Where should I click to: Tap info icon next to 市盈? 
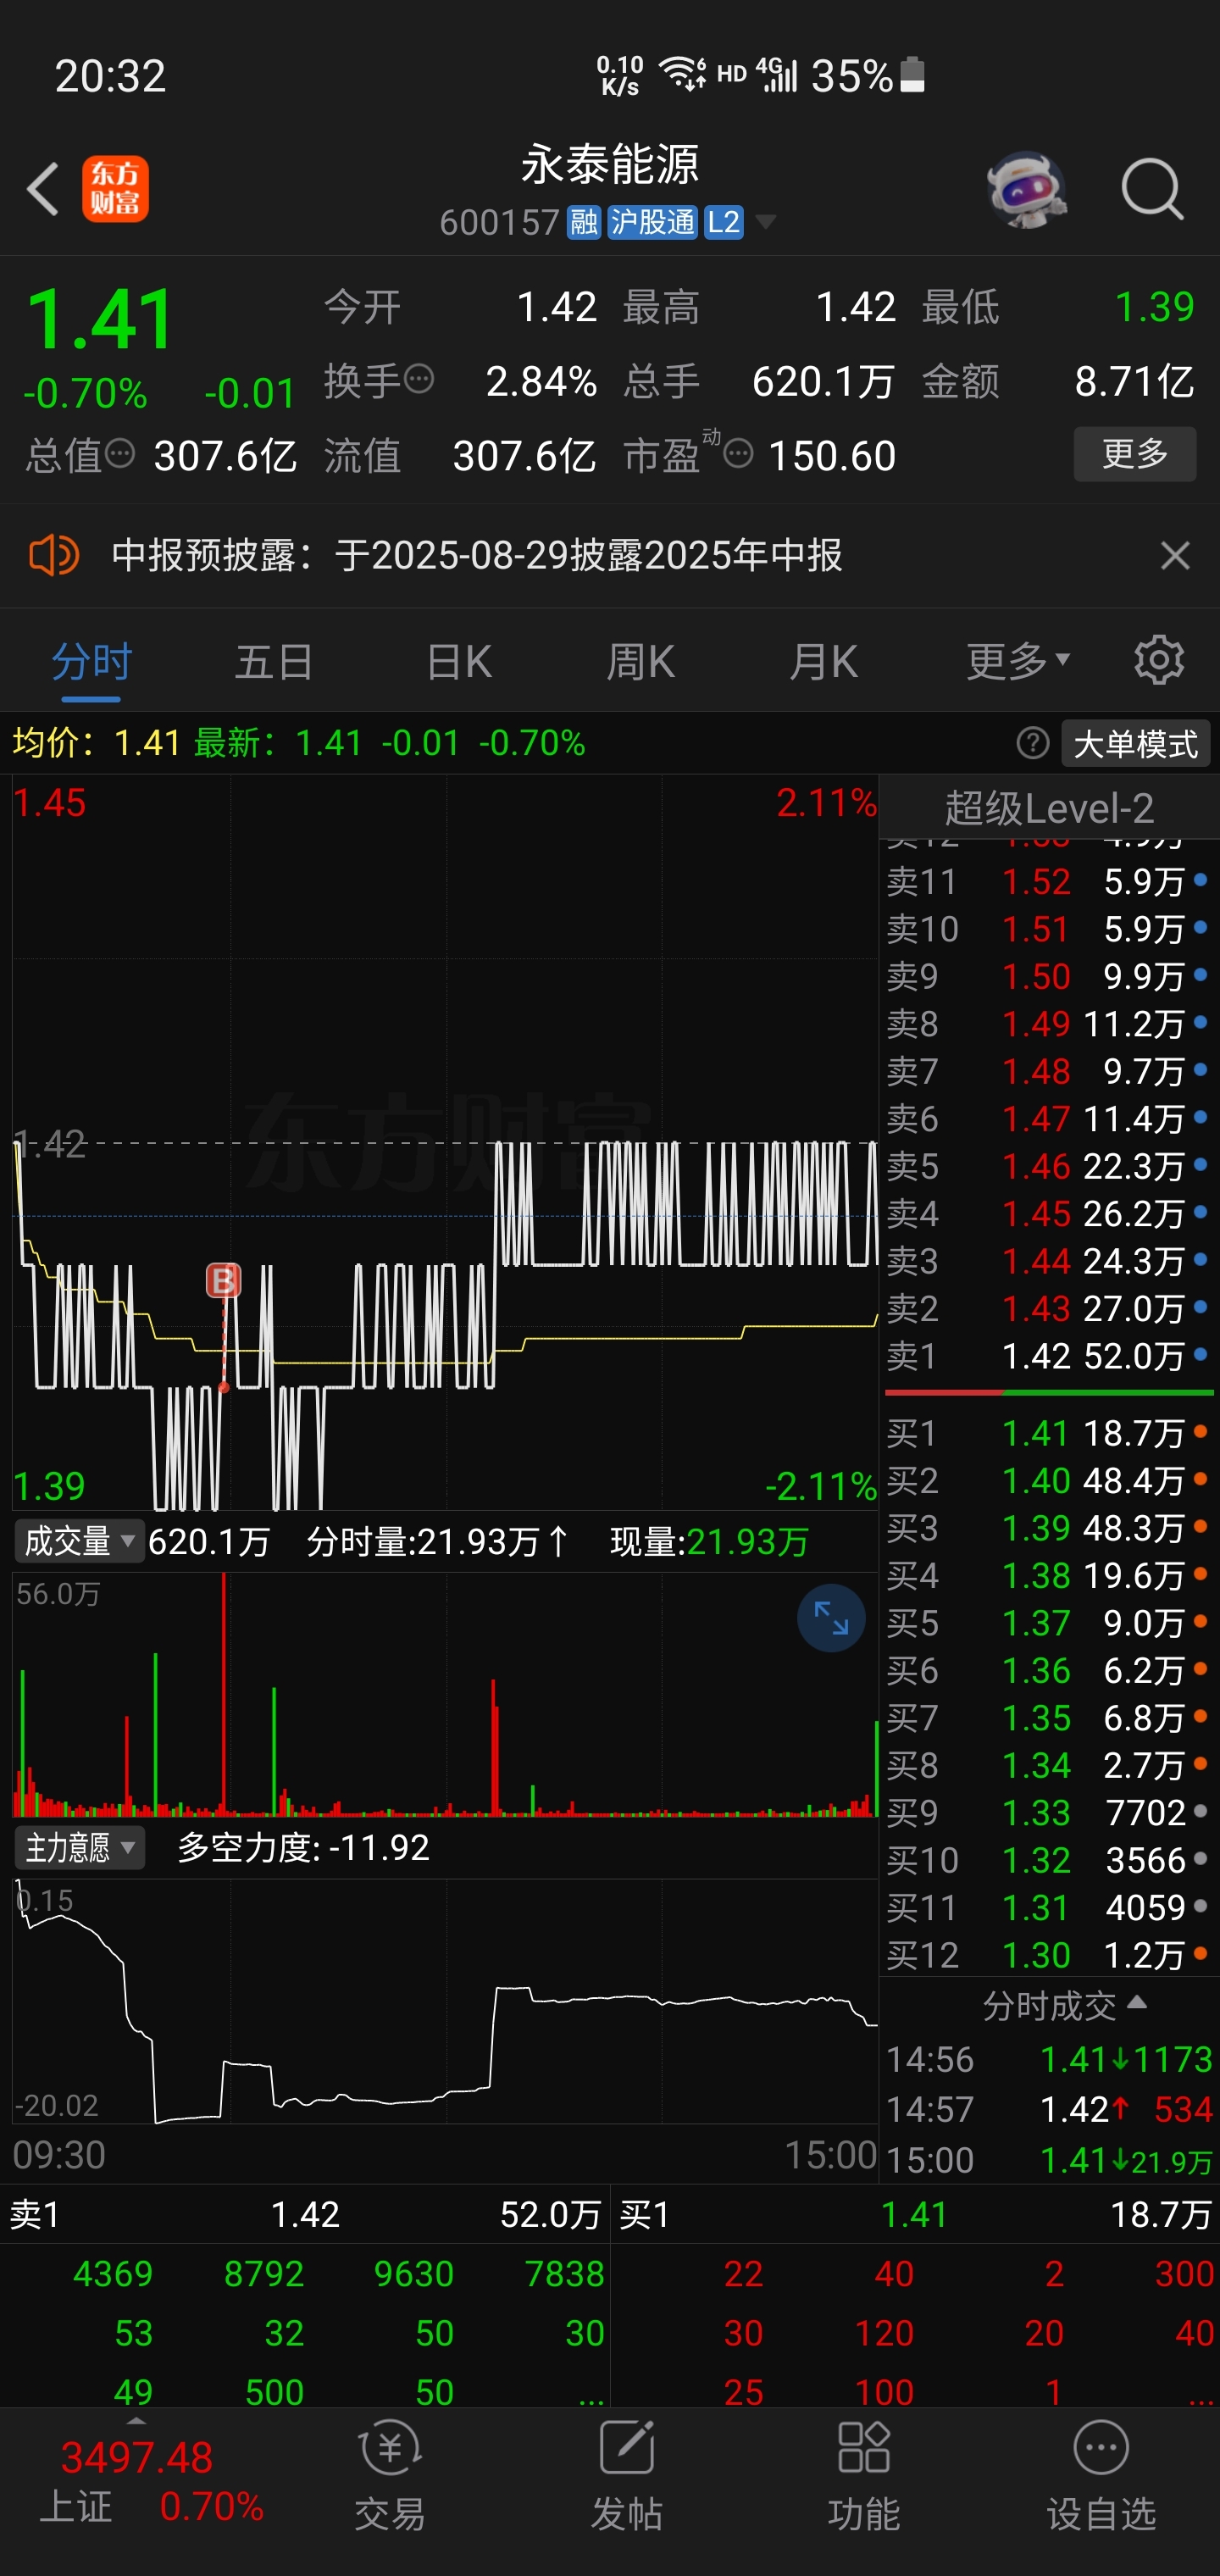(738, 454)
